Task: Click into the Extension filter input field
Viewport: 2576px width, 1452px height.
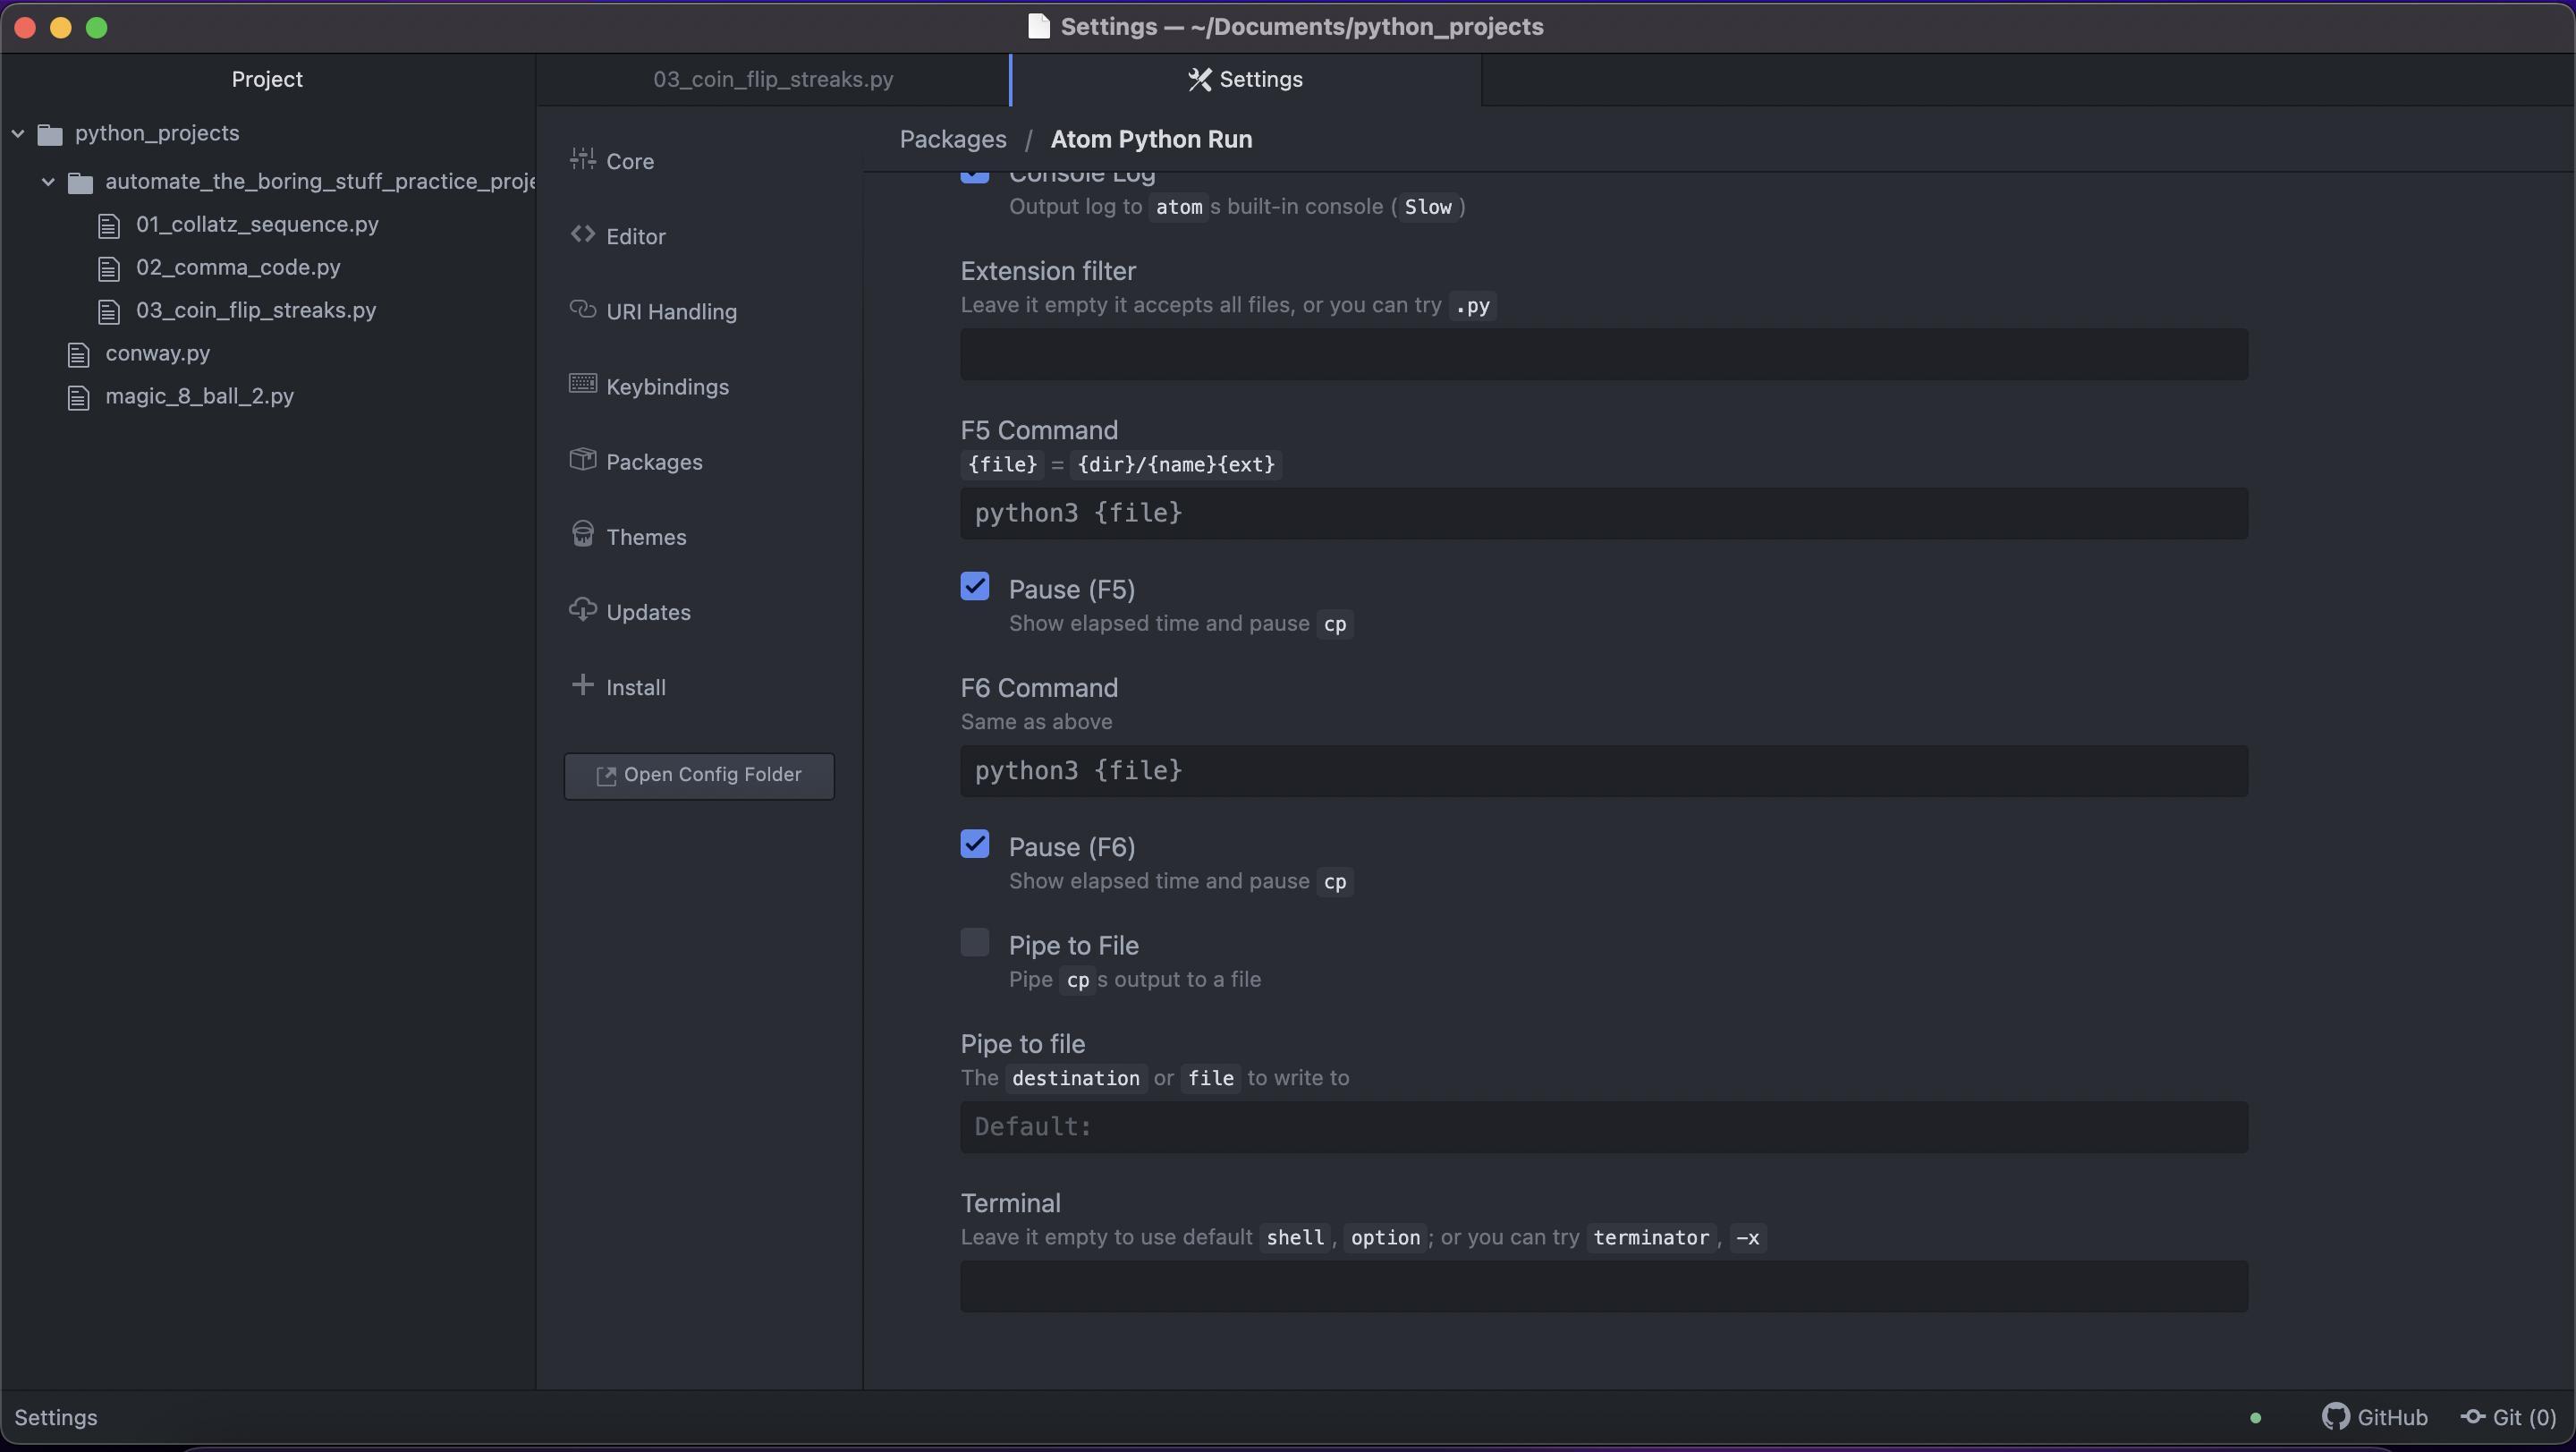Action: pyautogui.click(x=1603, y=354)
